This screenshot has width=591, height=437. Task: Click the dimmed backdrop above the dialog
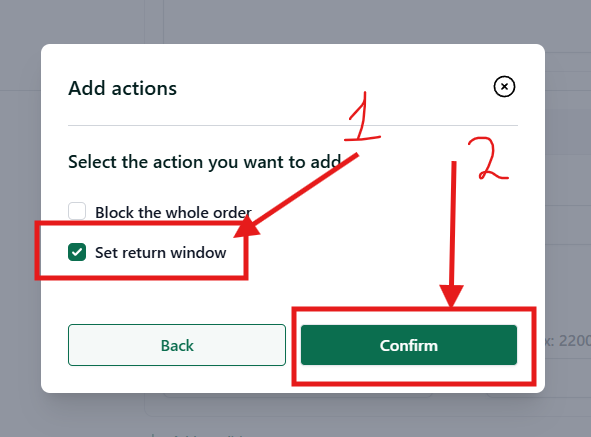[296, 21]
